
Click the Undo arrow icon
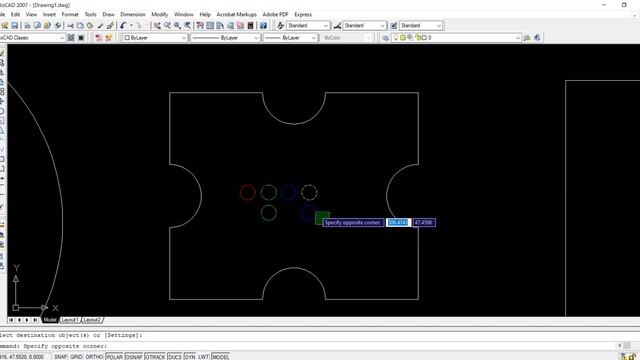pyautogui.click(x=123, y=26)
